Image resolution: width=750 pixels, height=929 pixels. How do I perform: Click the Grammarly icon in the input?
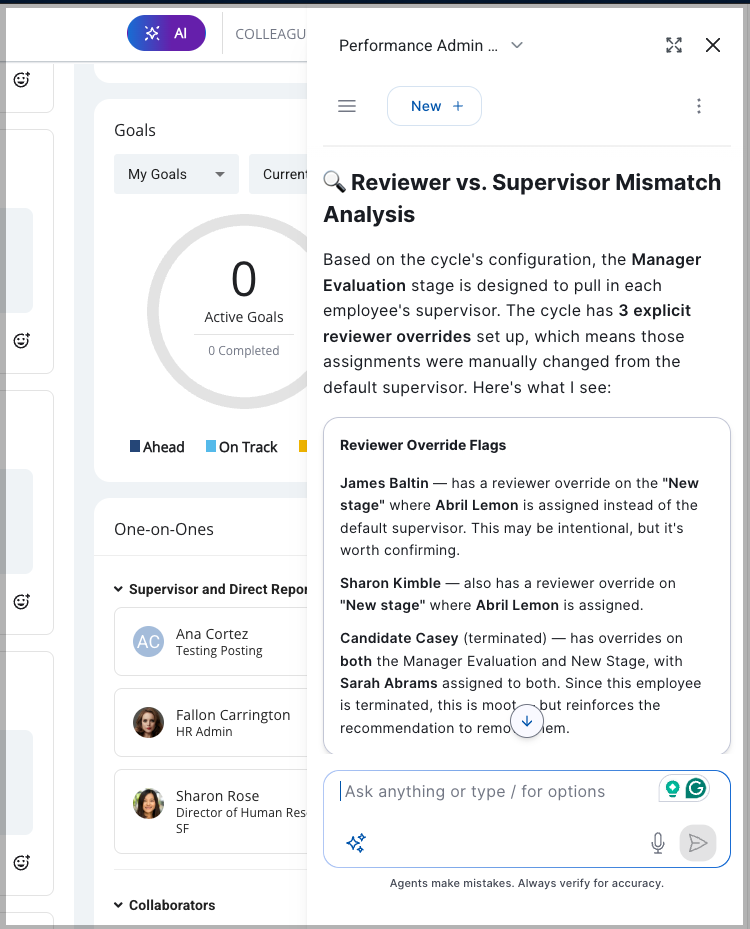pyautogui.click(x=696, y=788)
